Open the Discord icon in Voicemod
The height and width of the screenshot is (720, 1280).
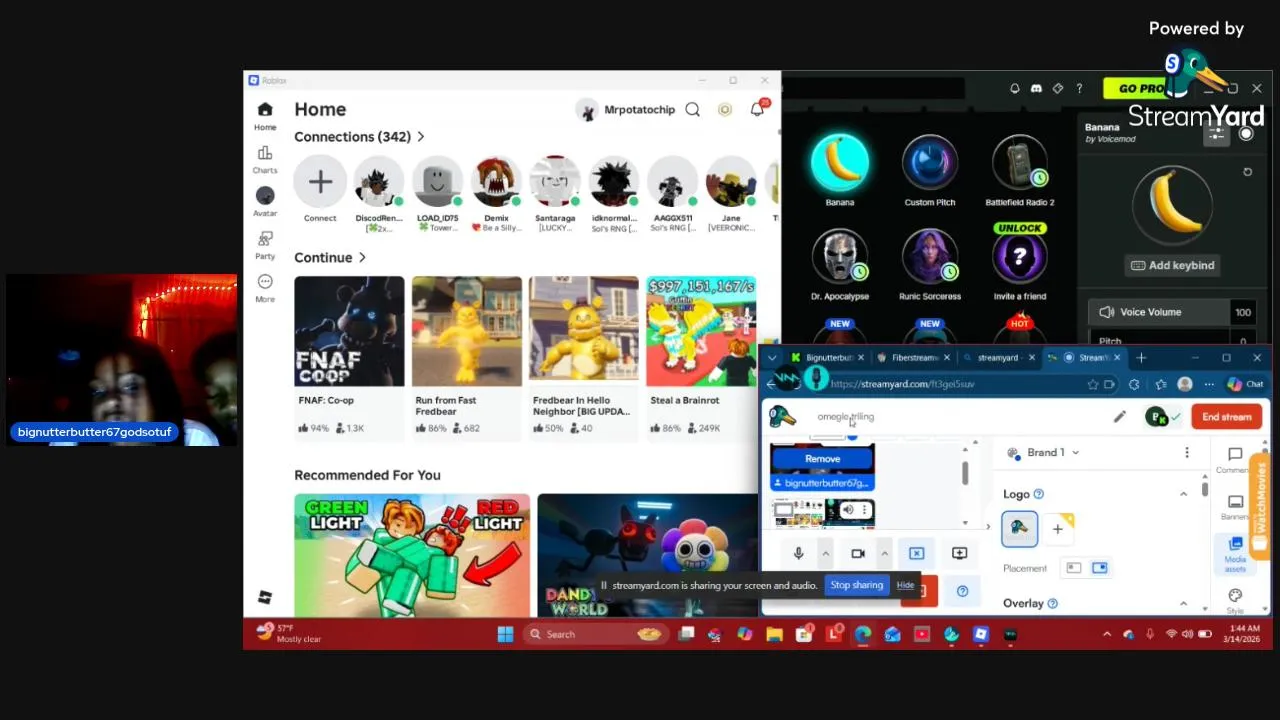1036,89
